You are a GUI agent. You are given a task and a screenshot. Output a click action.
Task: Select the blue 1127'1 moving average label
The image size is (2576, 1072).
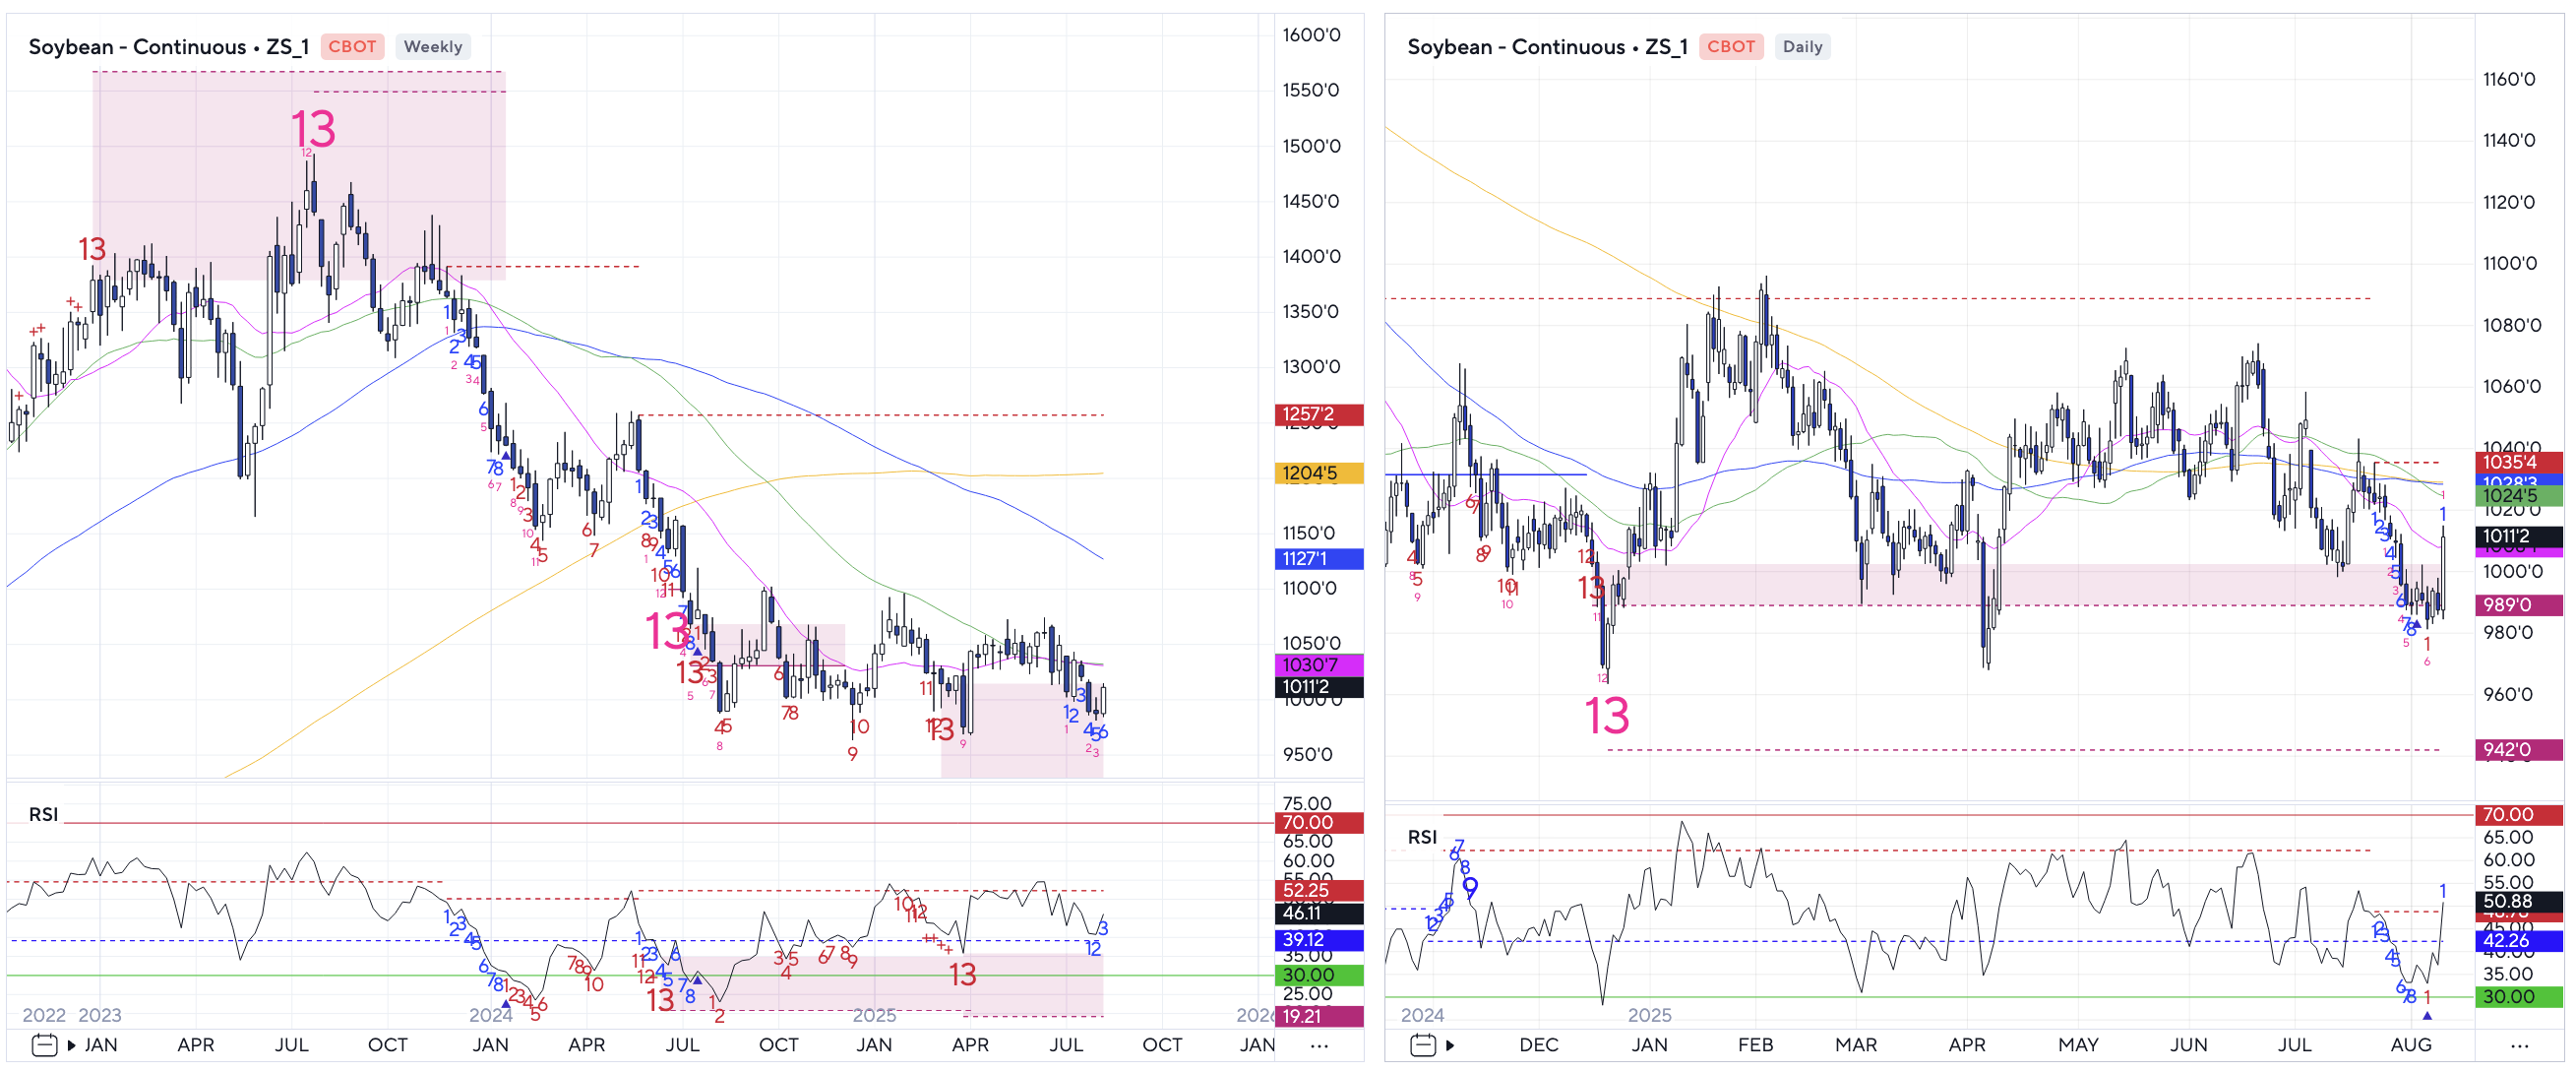point(1318,559)
